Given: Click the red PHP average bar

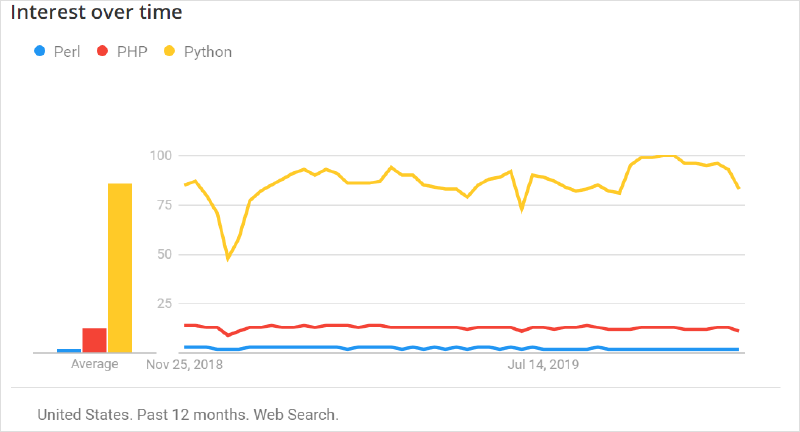Looking at the screenshot, I should pos(95,340).
